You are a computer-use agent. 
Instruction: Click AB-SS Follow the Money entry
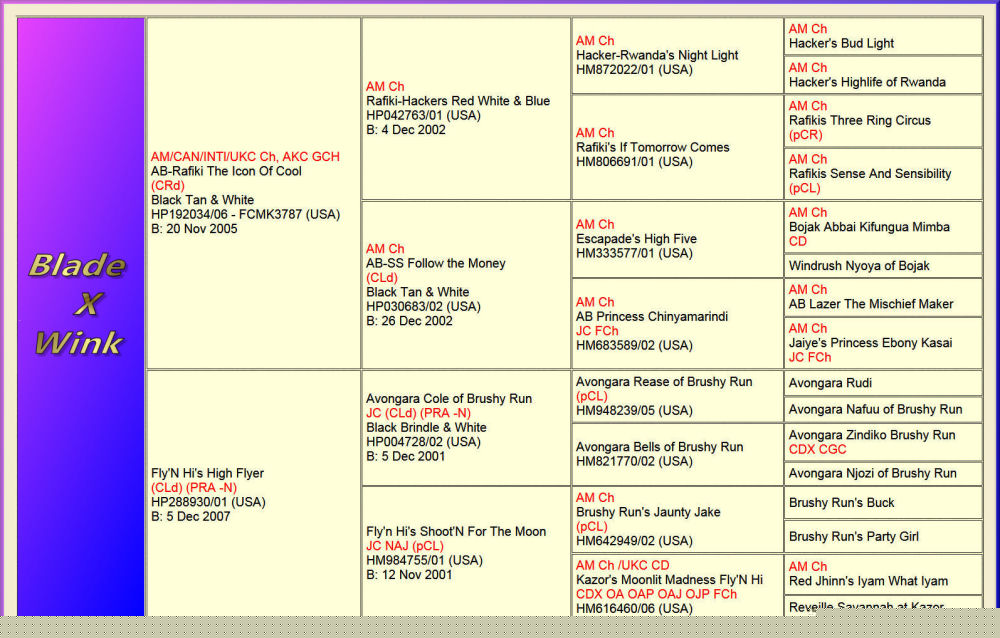(436, 263)
